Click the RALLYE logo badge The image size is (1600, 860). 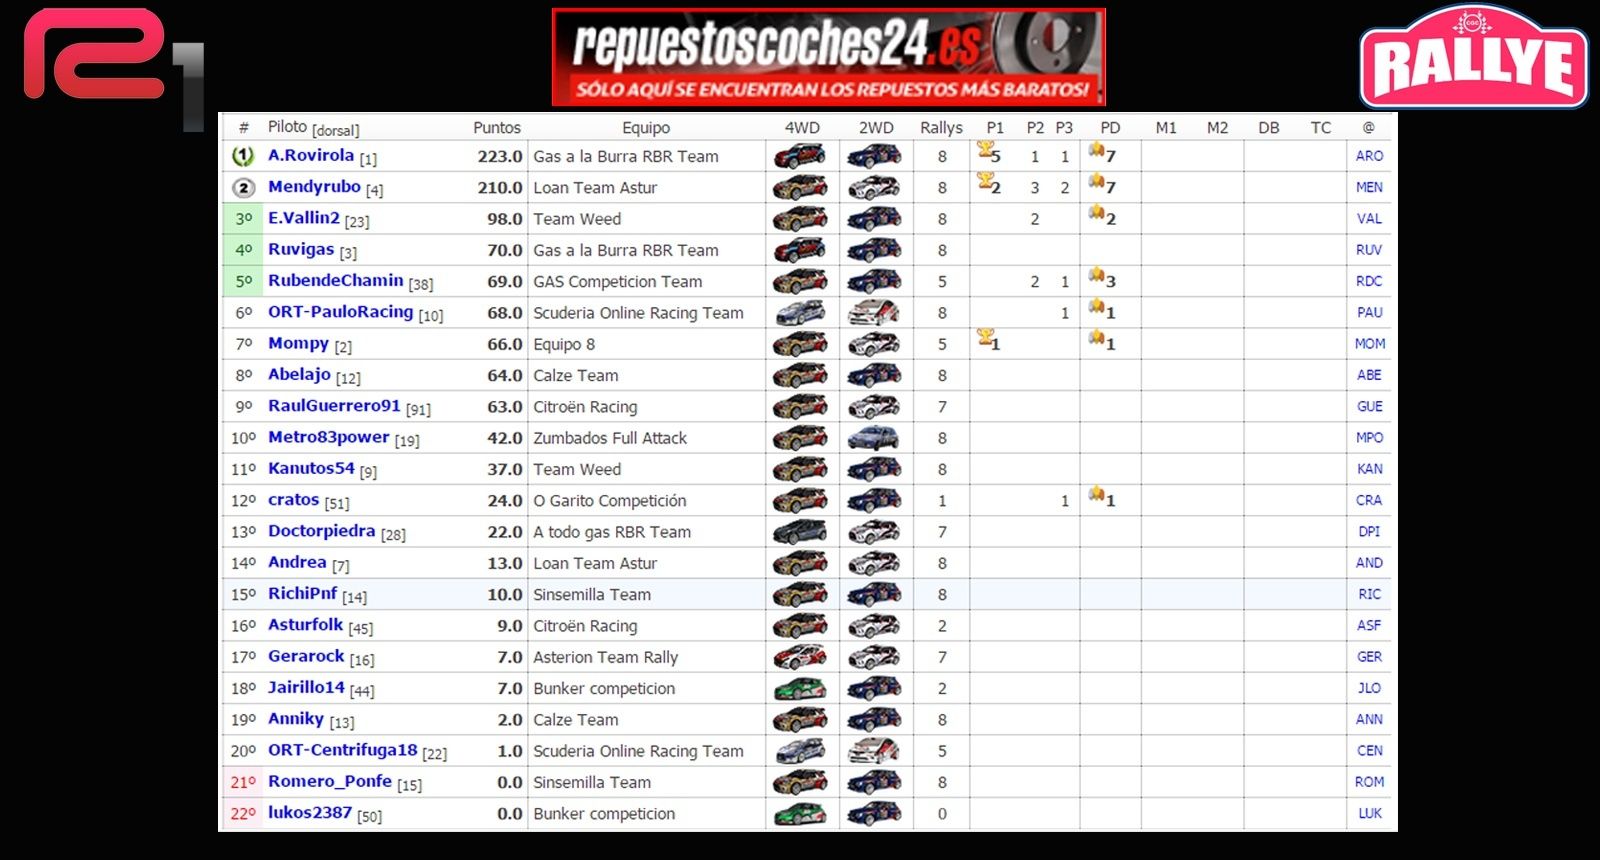coord(1473,56)
